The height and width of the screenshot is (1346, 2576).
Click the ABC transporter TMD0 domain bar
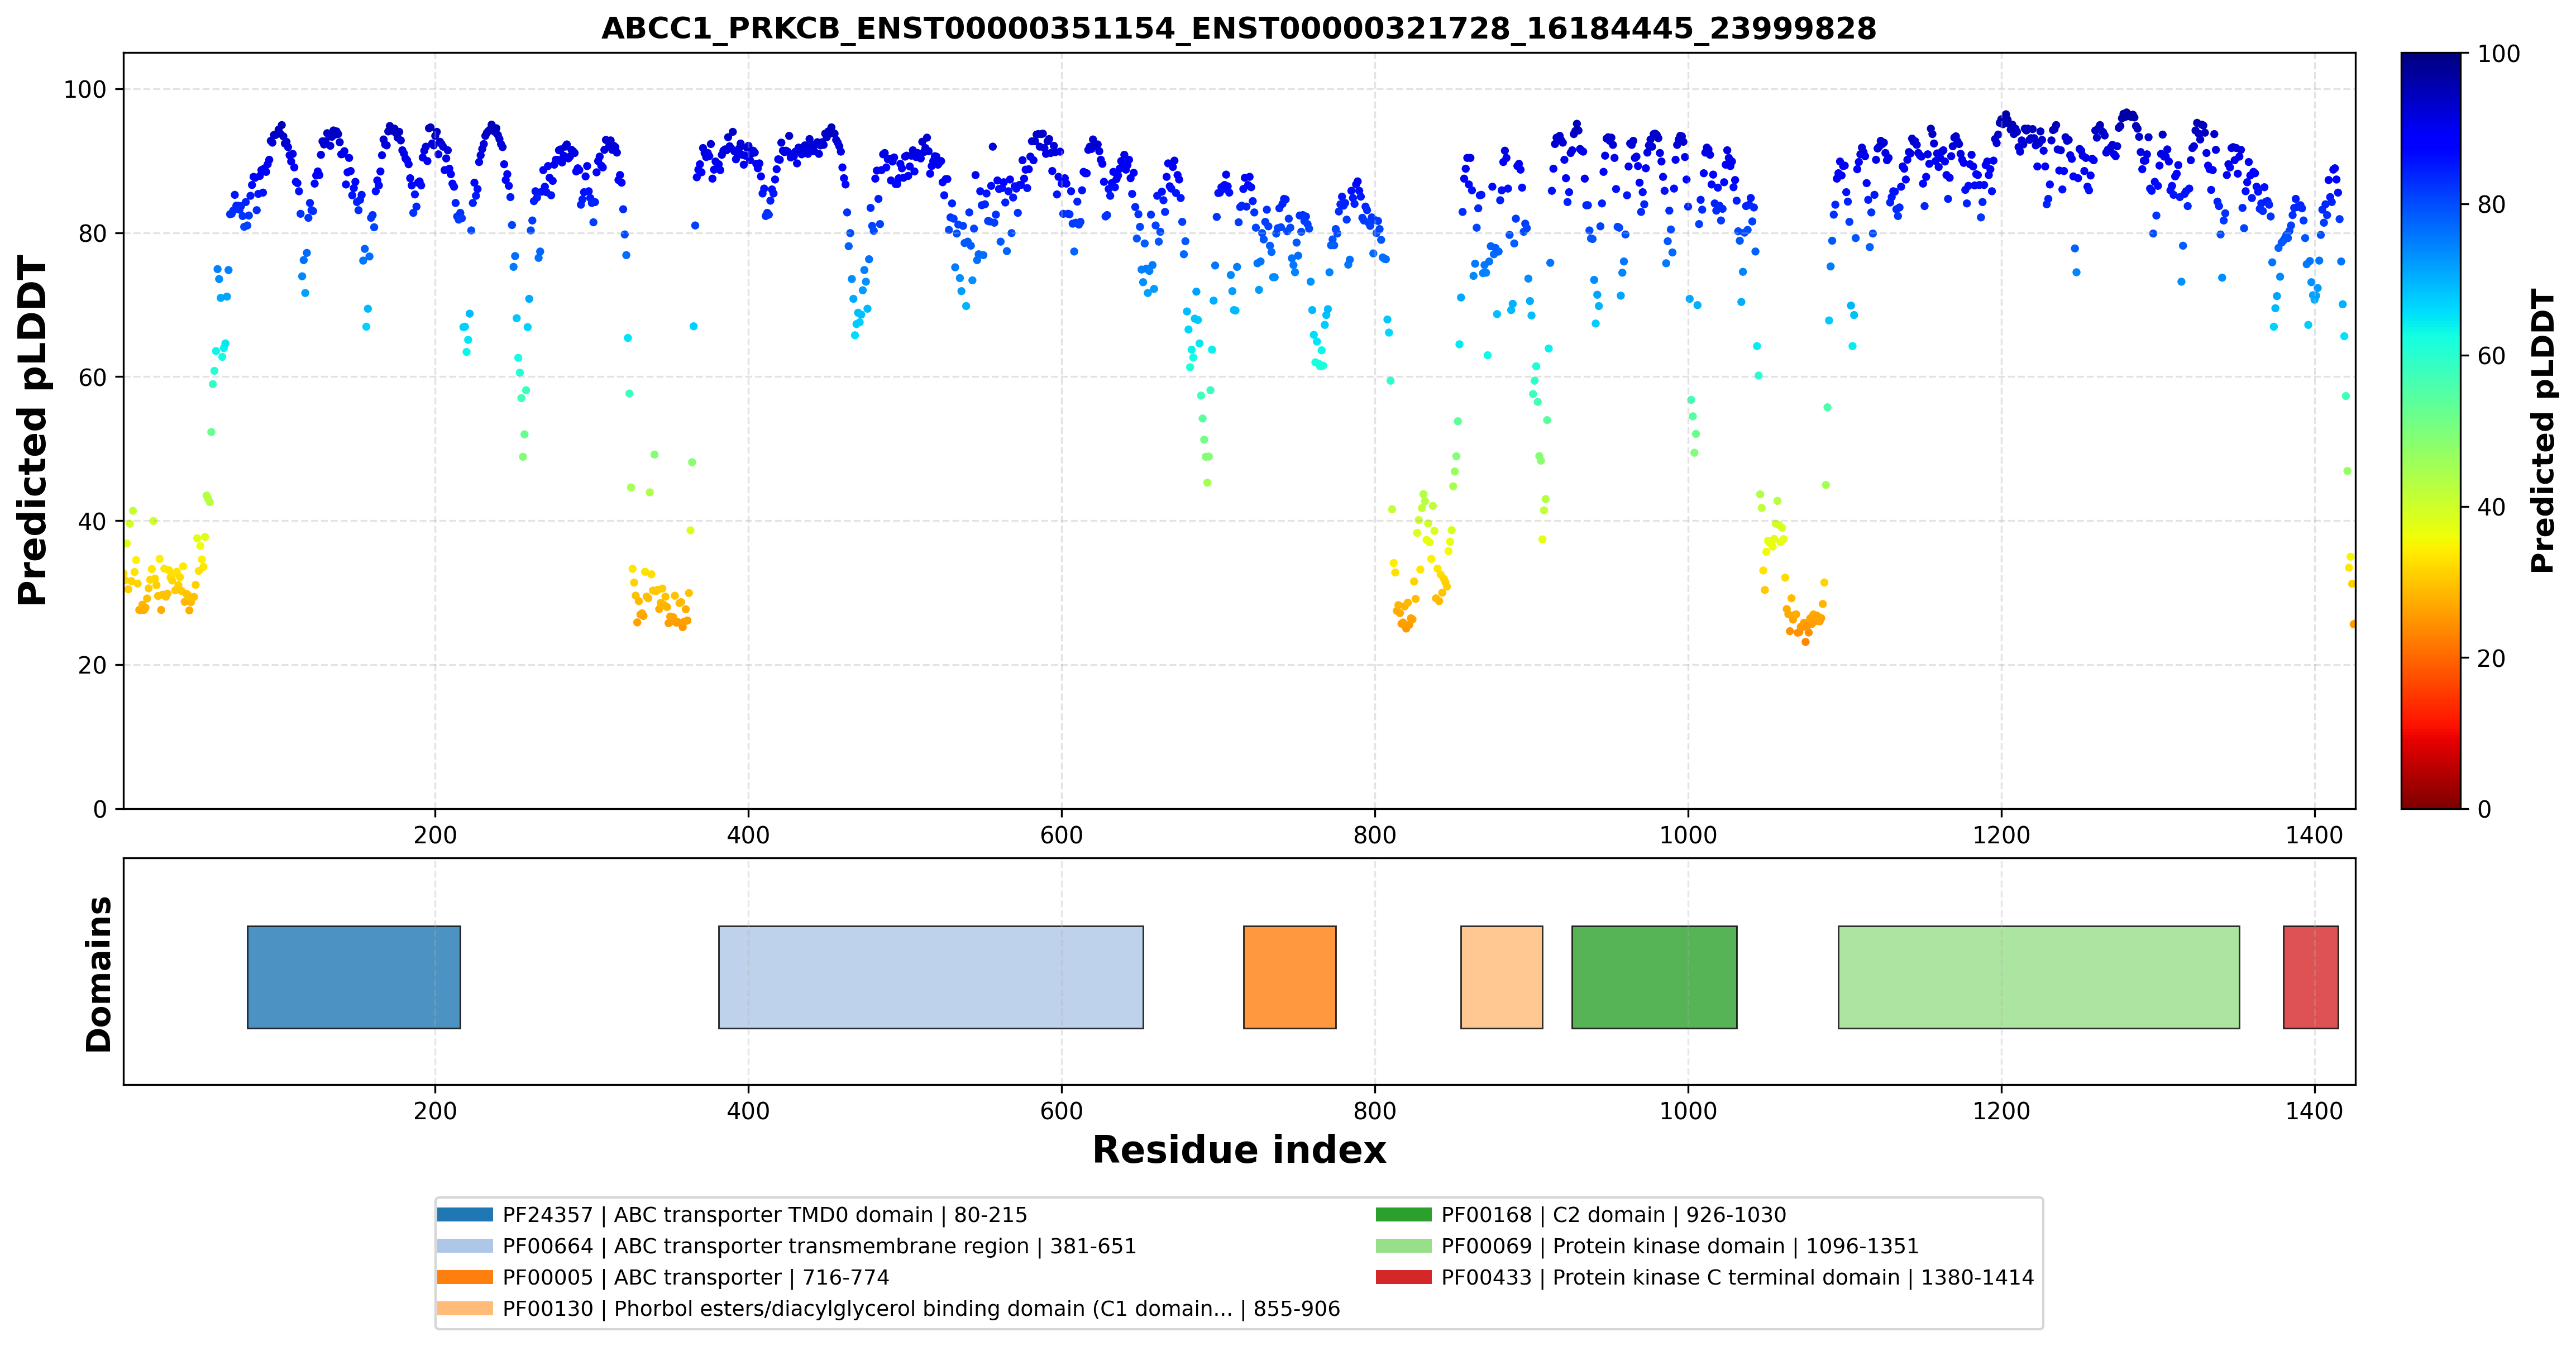[x=354, y=977]
